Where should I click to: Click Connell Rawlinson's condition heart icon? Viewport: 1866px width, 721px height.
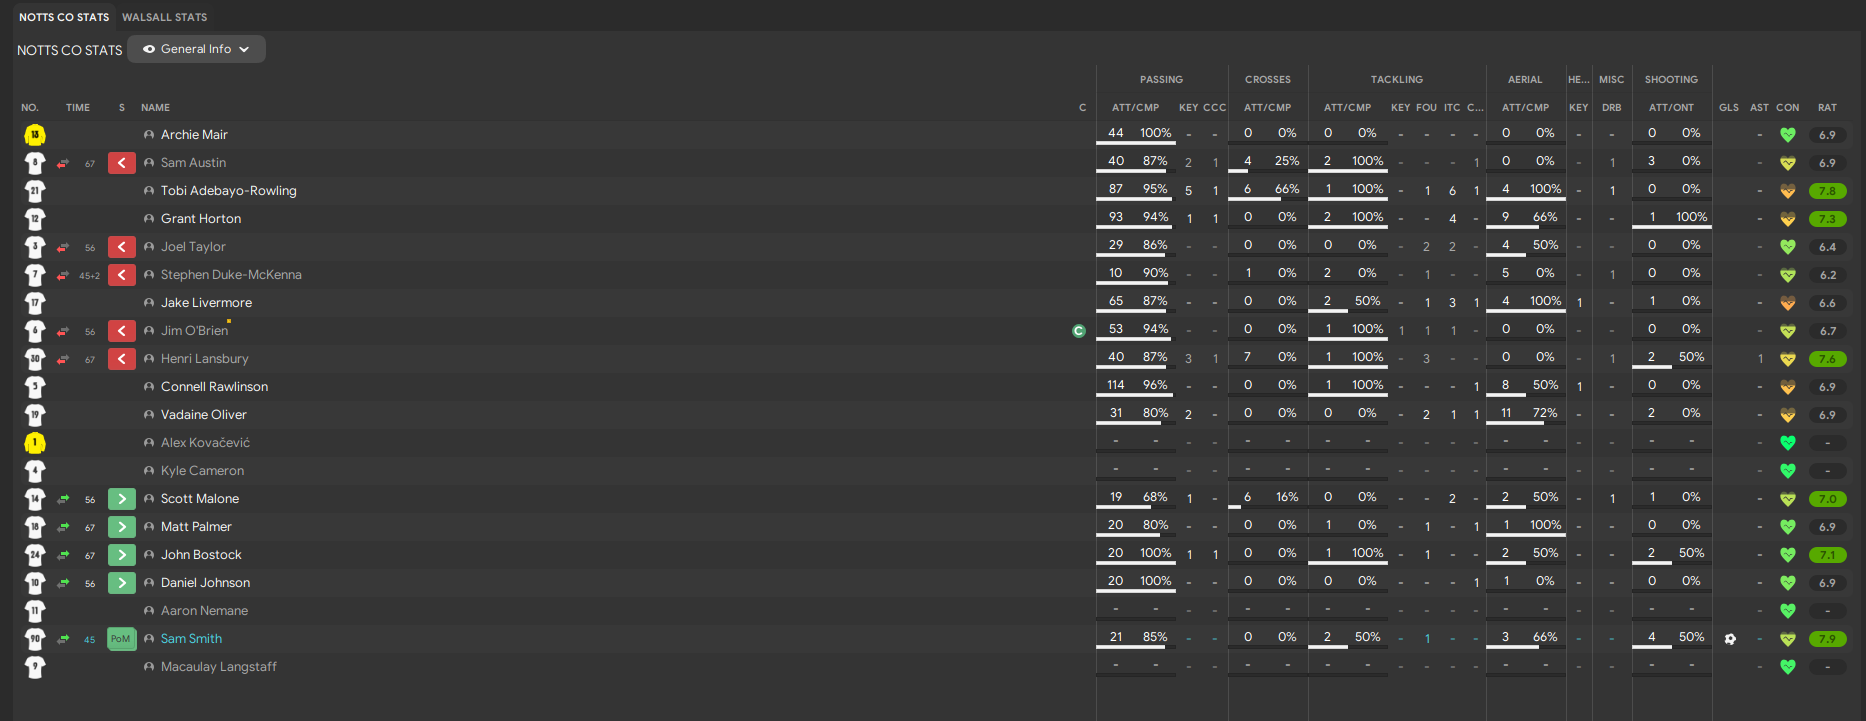1788,387
